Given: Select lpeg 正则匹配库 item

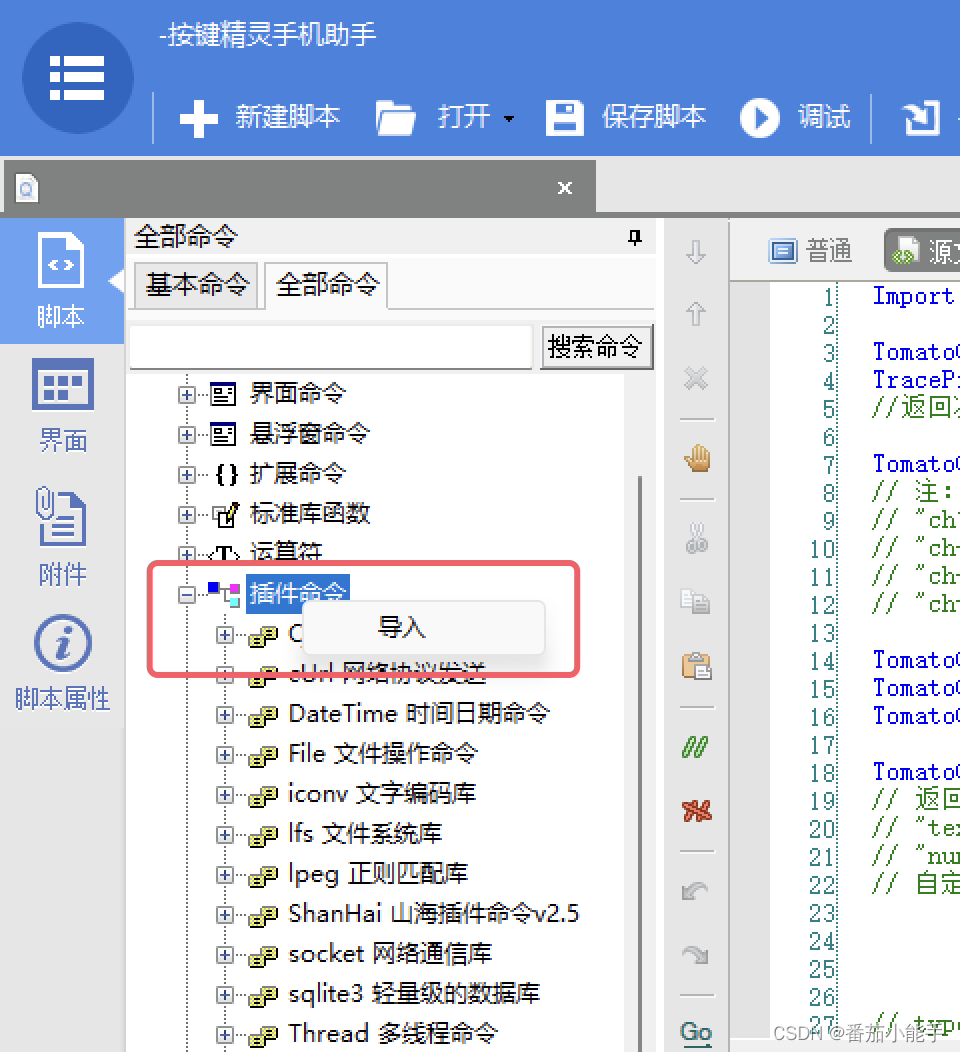Looking at the screenshot, I should (378, 874).
